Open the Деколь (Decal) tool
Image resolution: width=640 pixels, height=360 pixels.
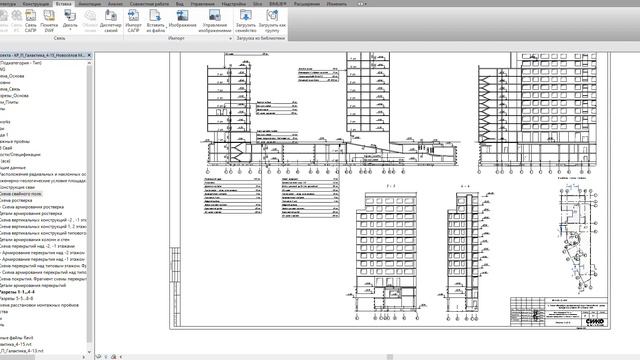point(70,20)
